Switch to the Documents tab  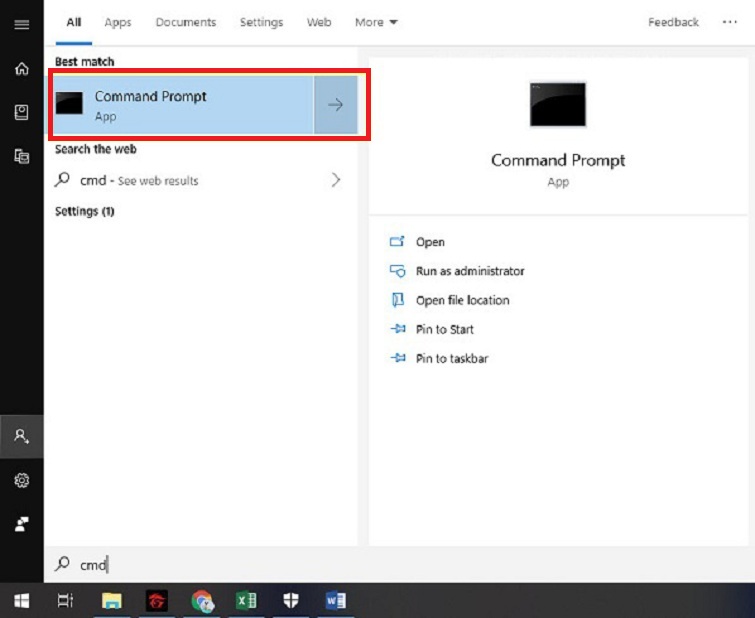(x=185, y=22)
